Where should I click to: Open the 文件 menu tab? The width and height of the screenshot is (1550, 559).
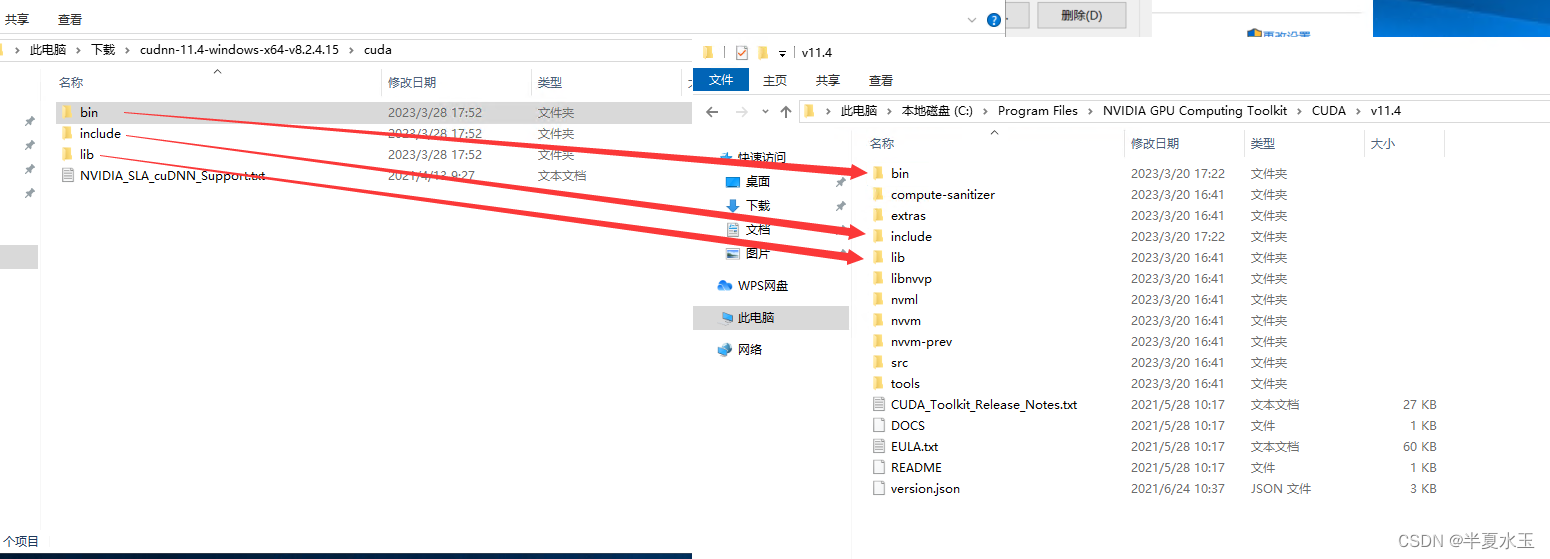(721, 80)
